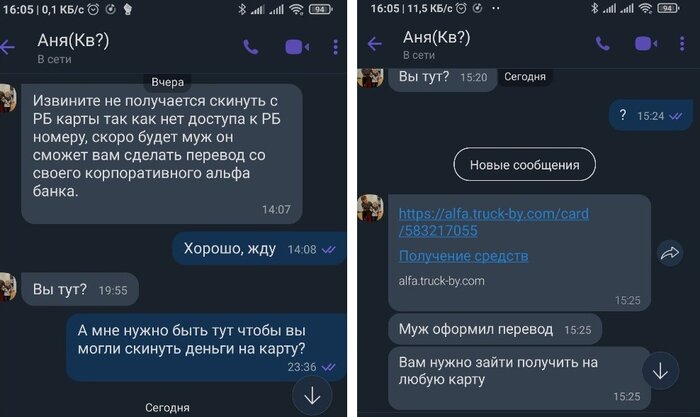Tap the "Новые сообщения" pill button

click(x=525, y=164)
